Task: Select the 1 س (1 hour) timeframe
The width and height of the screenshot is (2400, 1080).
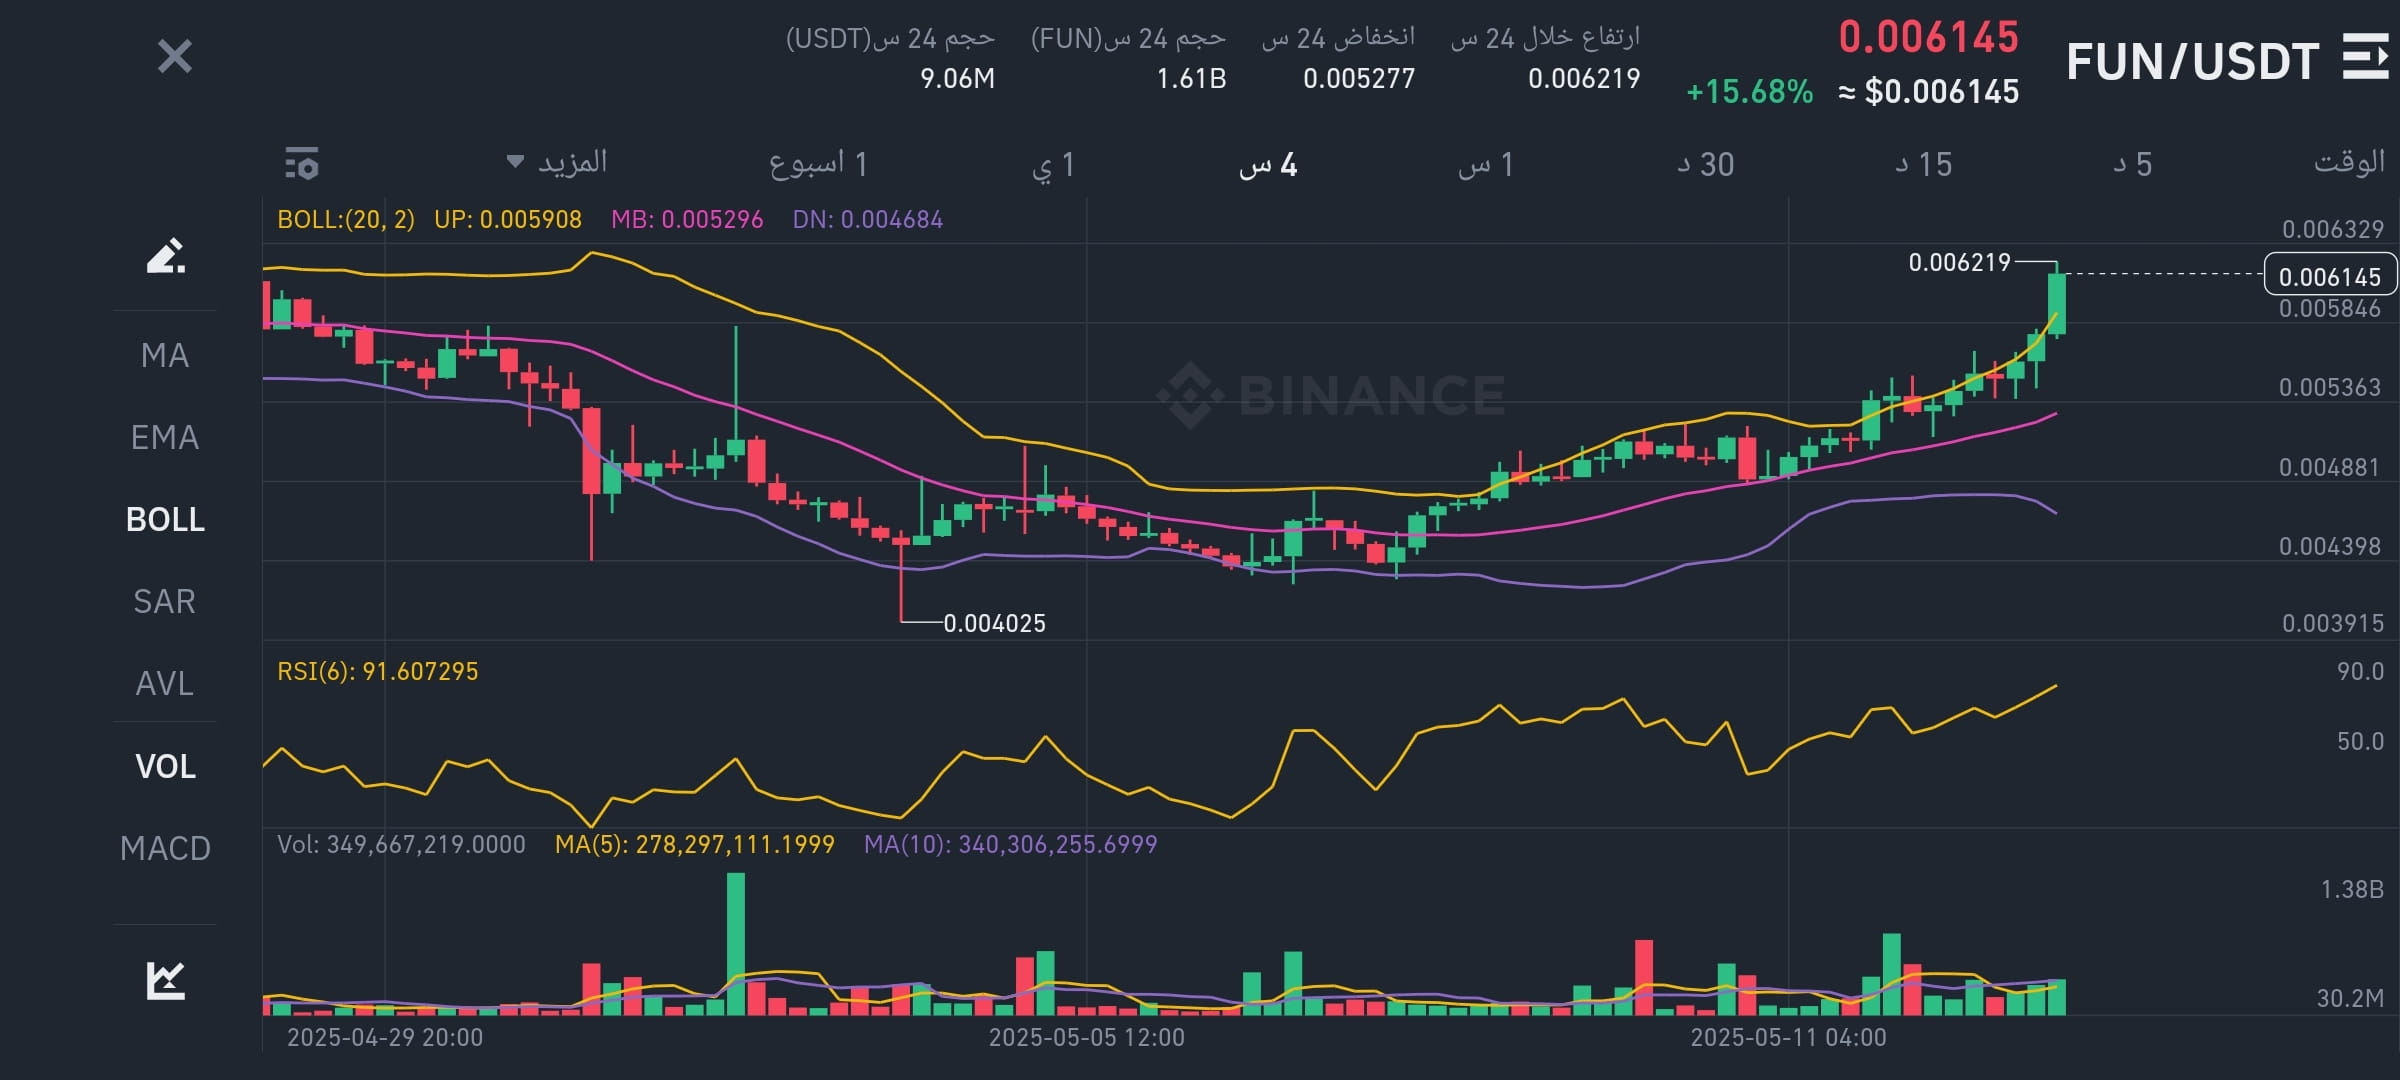Action: point(1485,164)
